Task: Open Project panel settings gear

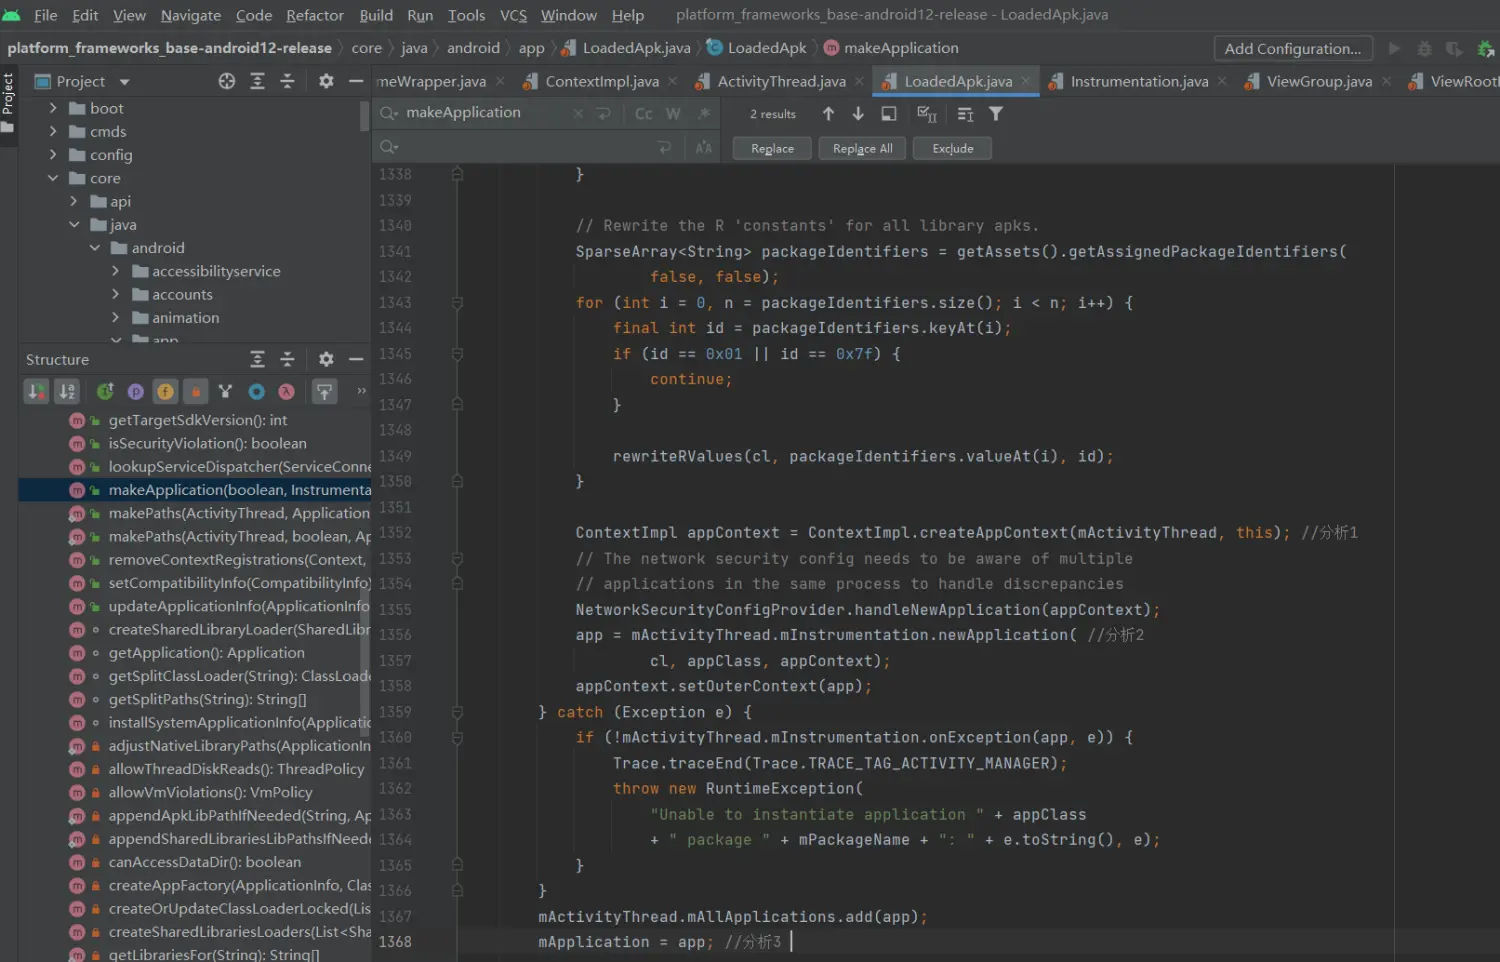Action: tap(326, 81)
